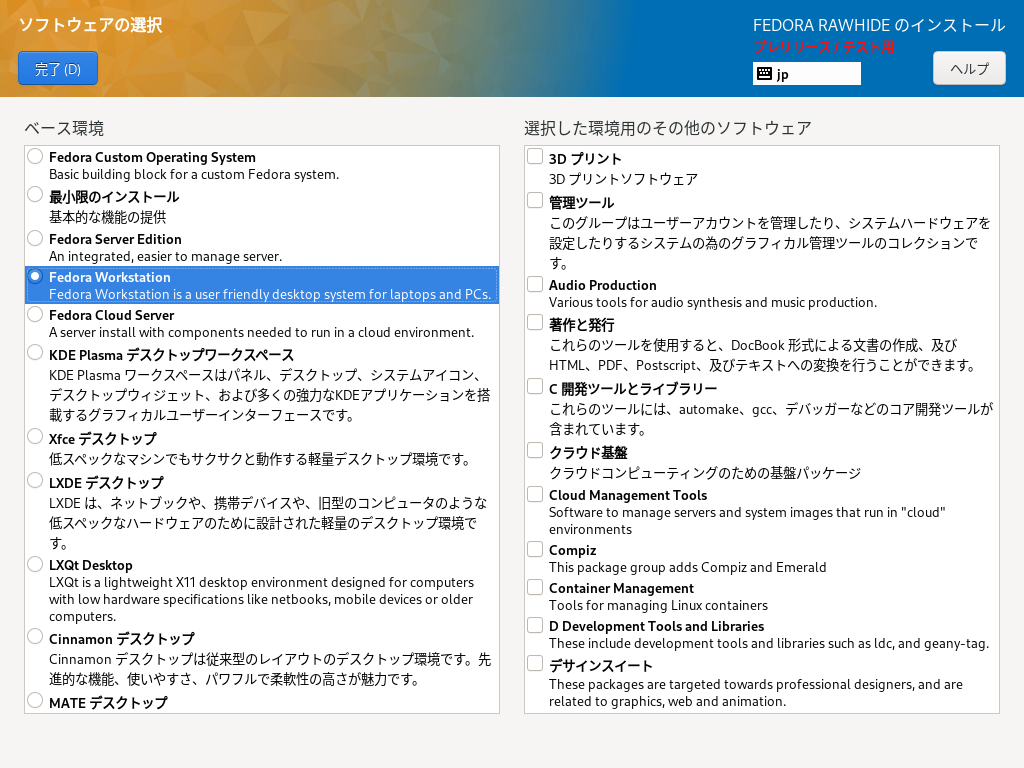Image resolution: width=1024 pixels, height=768 pixels.
Task: Click 'This package group adds Compiz and Emerald'
Action: click(x=688, y=568)
